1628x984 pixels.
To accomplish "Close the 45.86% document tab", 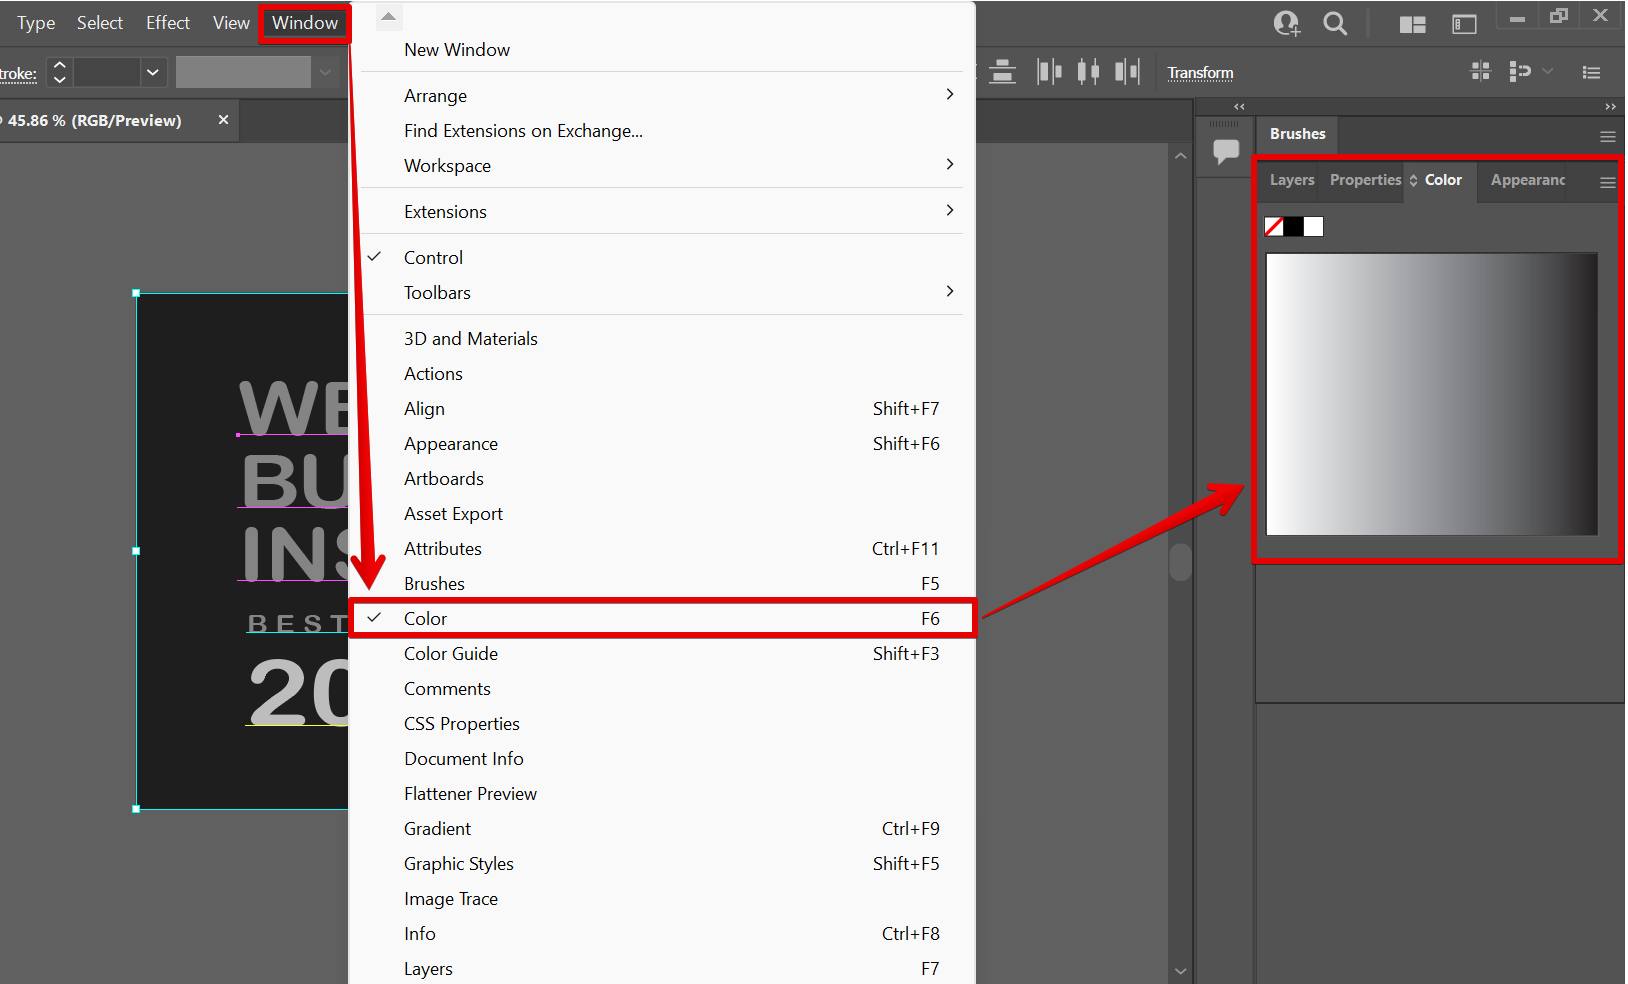I will (x=223, y=120).
